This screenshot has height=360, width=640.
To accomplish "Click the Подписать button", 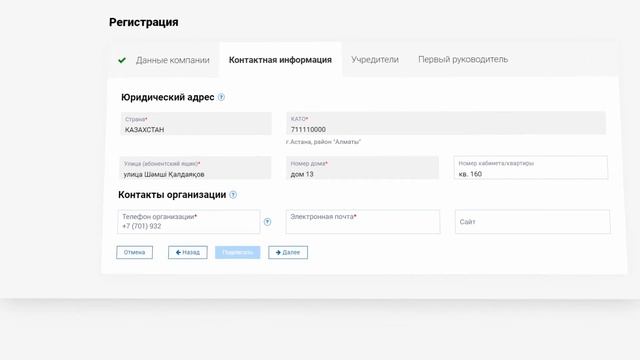I will click(238, 252).
